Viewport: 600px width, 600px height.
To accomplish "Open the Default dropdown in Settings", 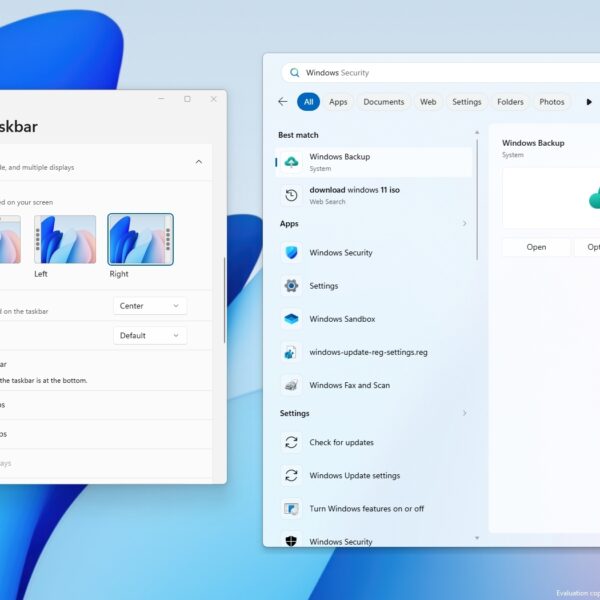I will 150,335.
